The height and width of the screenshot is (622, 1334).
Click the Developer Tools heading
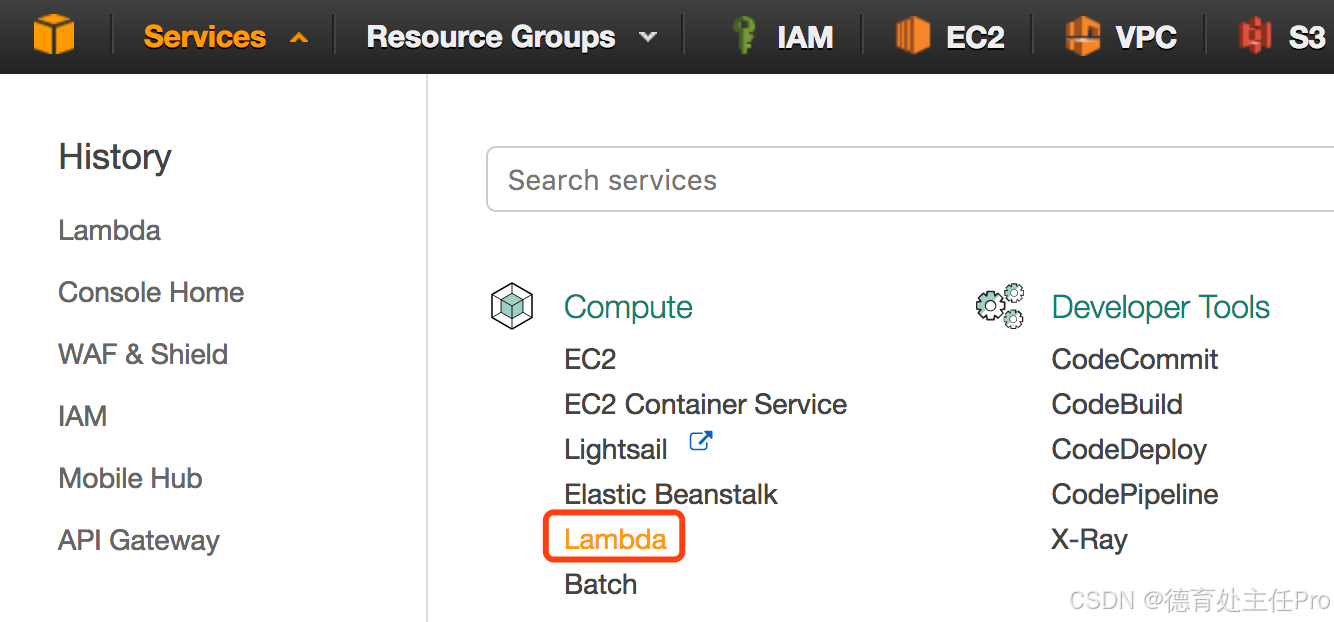click(1161, 307)
